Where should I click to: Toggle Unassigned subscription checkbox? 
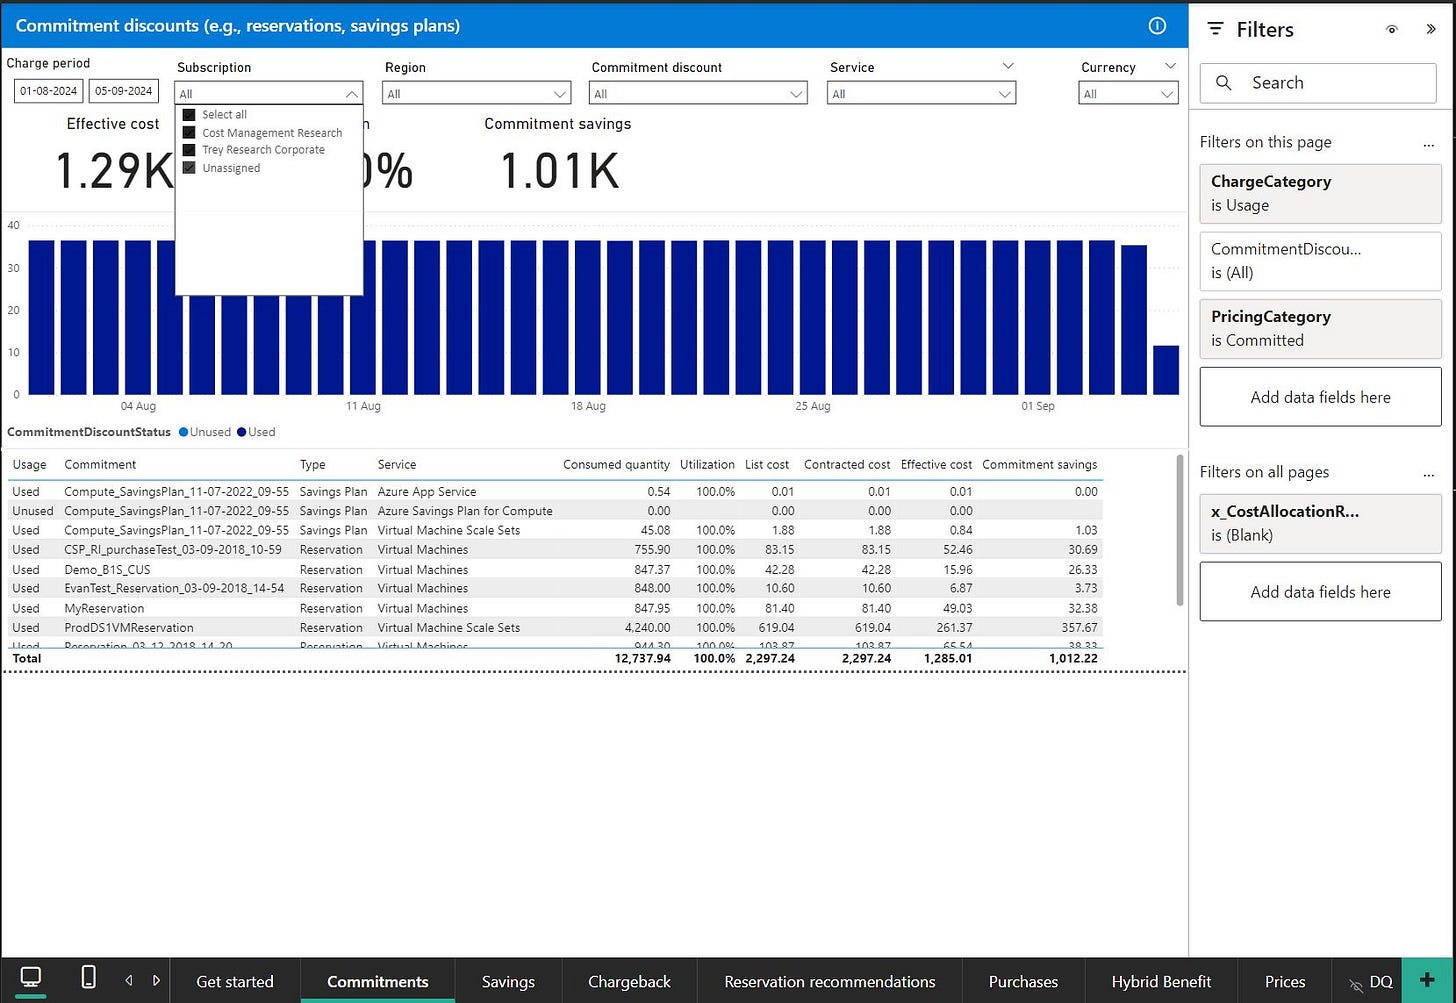pos(188,168)
